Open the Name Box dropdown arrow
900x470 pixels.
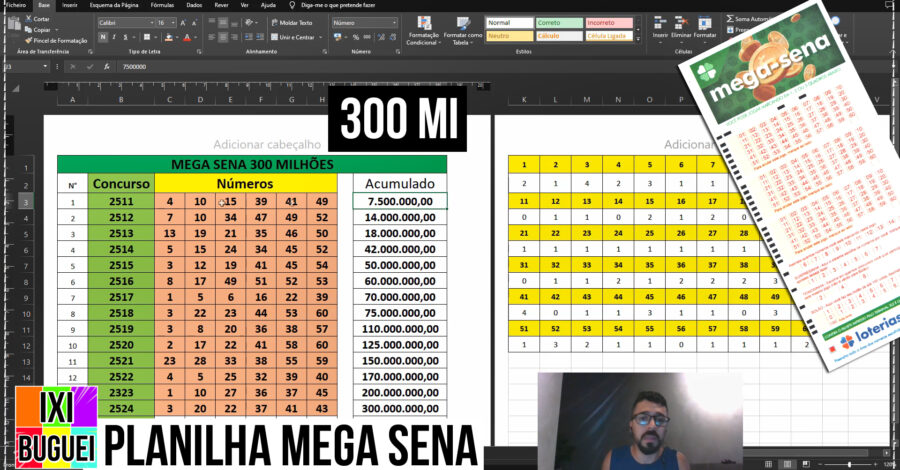coord(45,67)
